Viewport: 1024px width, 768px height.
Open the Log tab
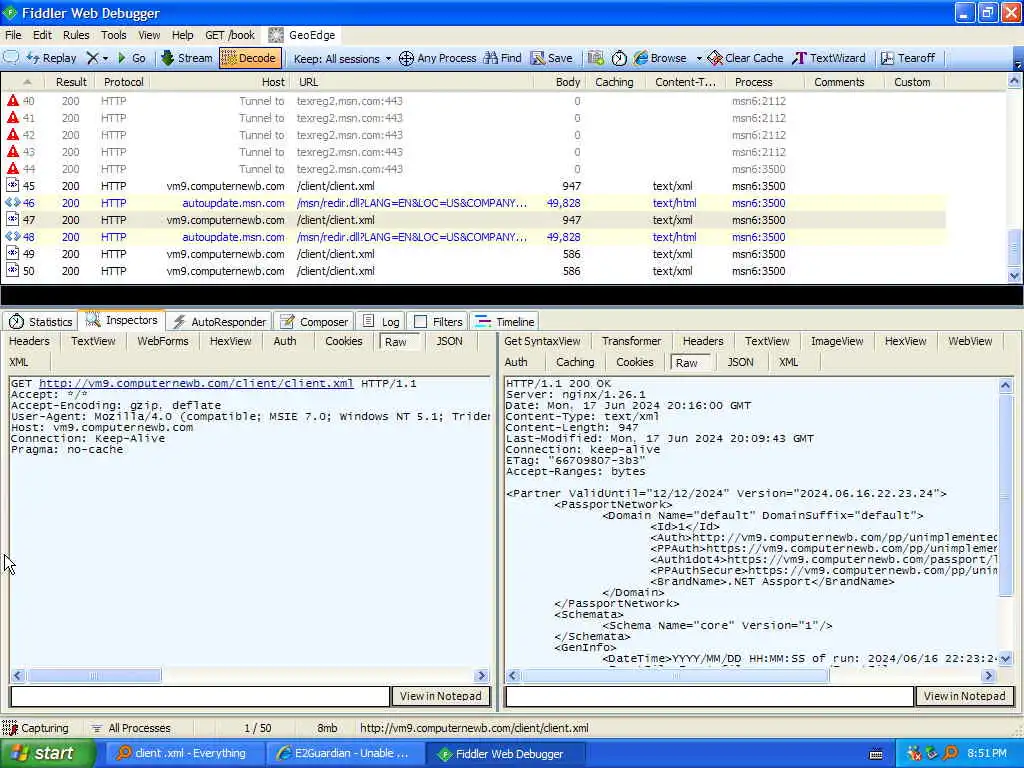coord(381,321)
